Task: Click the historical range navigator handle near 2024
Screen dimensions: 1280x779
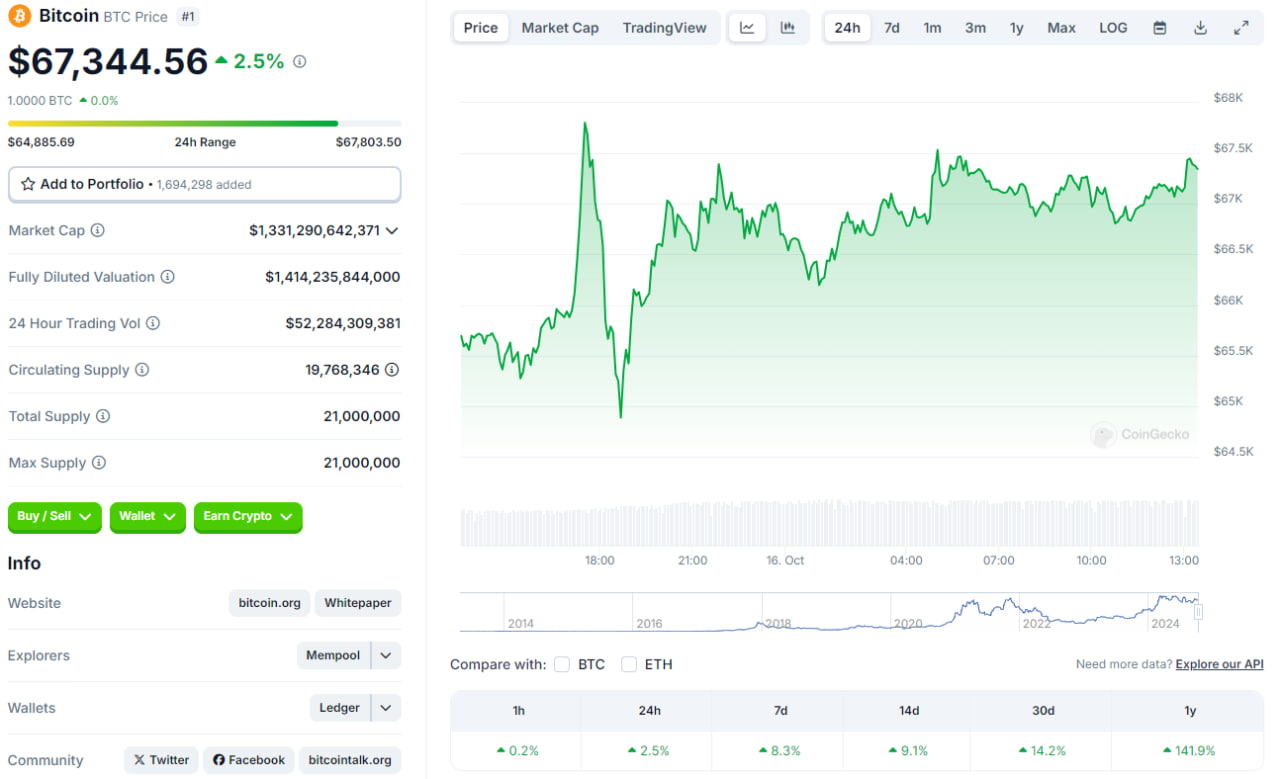Action: [1198, 612]
